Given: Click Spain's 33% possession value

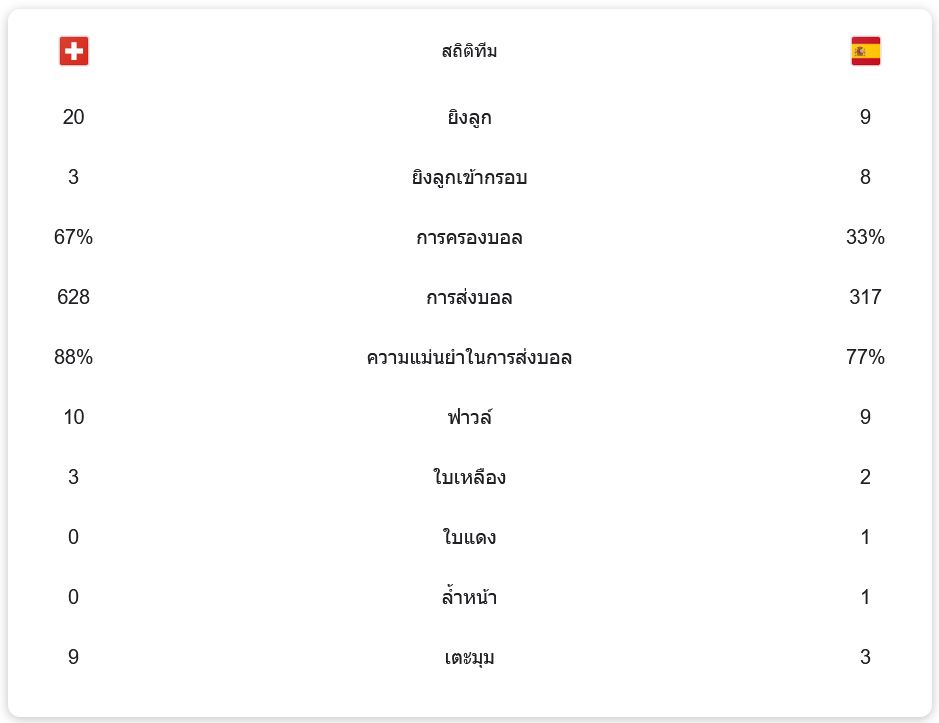Looking at the screenshot, I should click(865, 238).
